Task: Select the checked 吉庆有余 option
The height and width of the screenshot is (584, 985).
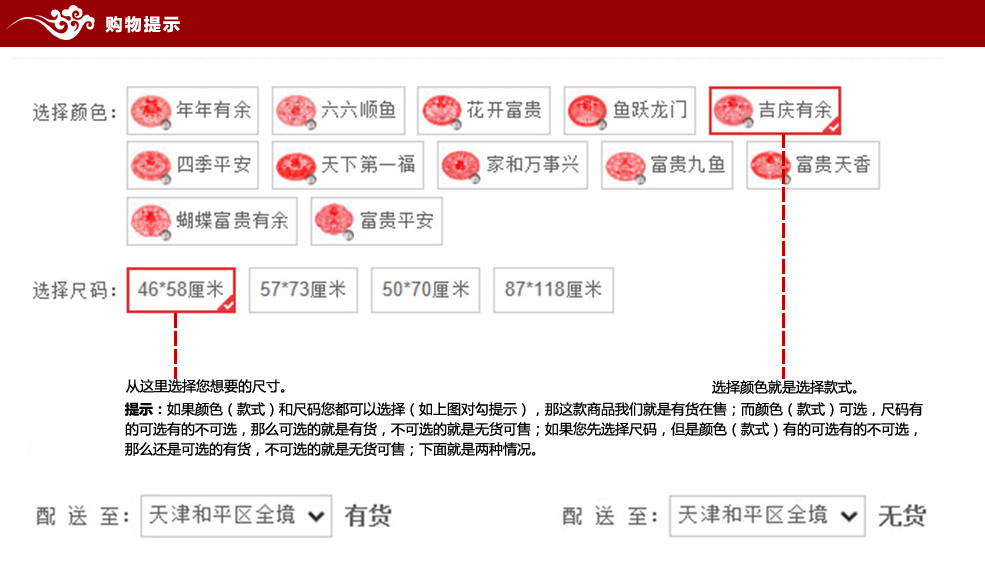Action: click(775, 111)
